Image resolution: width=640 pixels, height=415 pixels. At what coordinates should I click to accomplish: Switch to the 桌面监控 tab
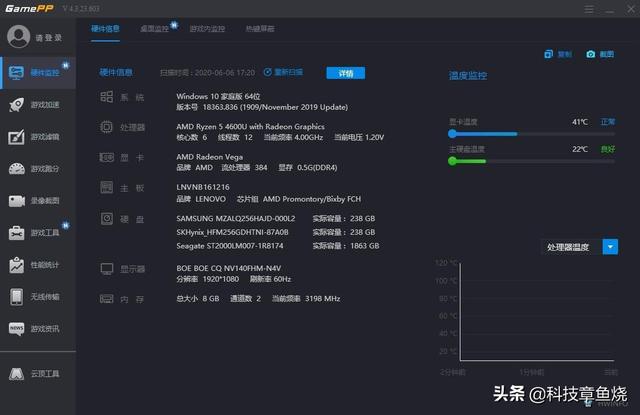(154, 29)
